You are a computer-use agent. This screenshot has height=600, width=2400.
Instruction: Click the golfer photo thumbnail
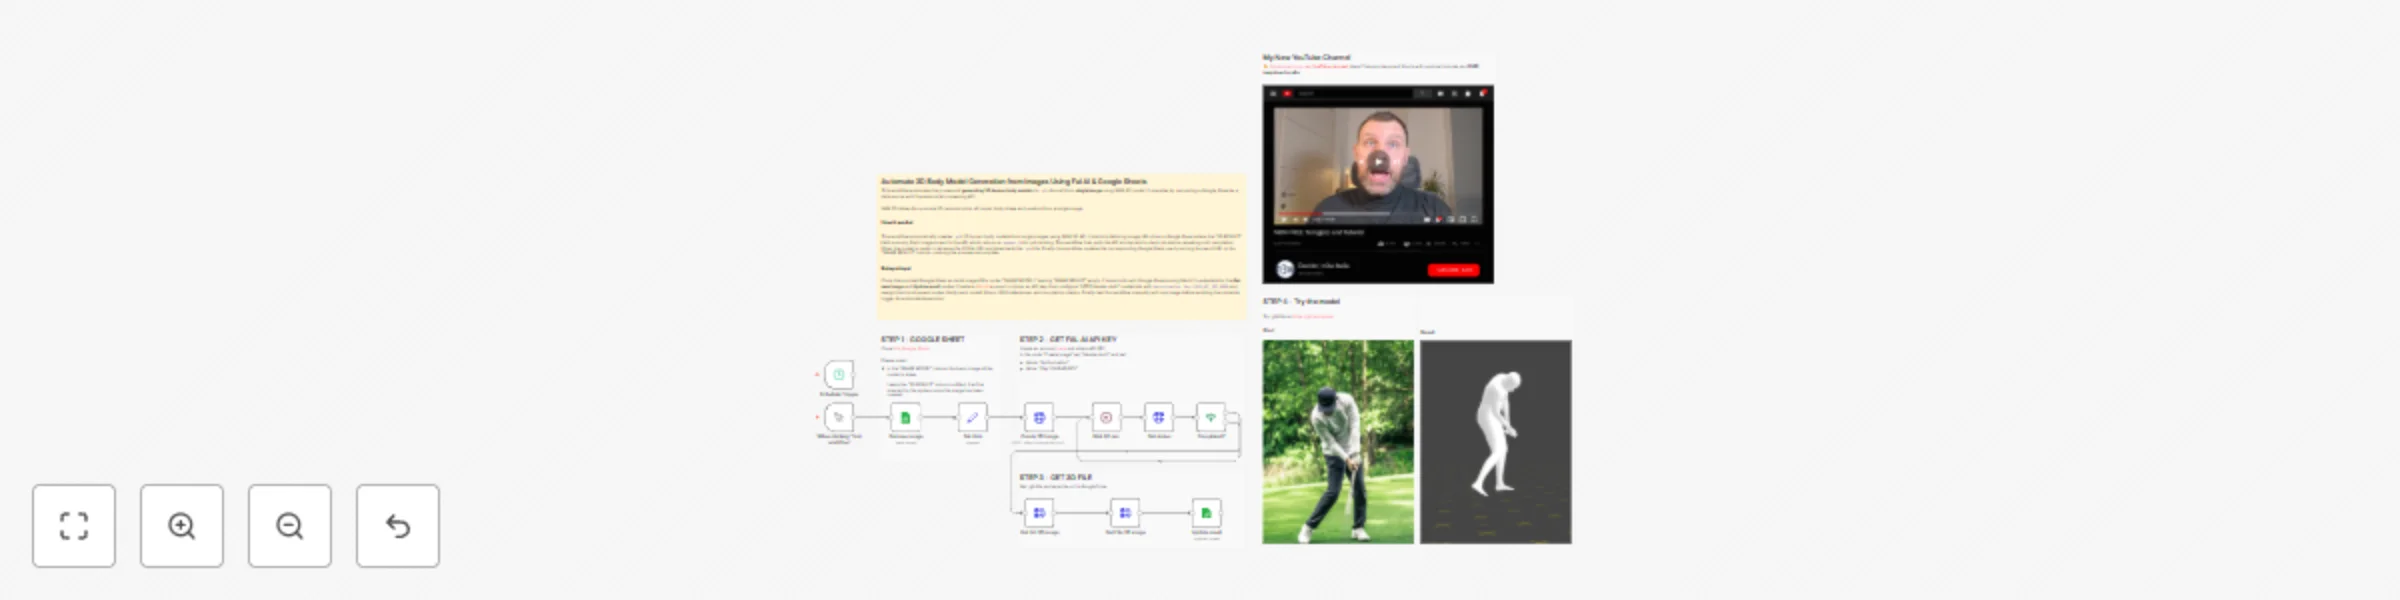[1338, 442]
